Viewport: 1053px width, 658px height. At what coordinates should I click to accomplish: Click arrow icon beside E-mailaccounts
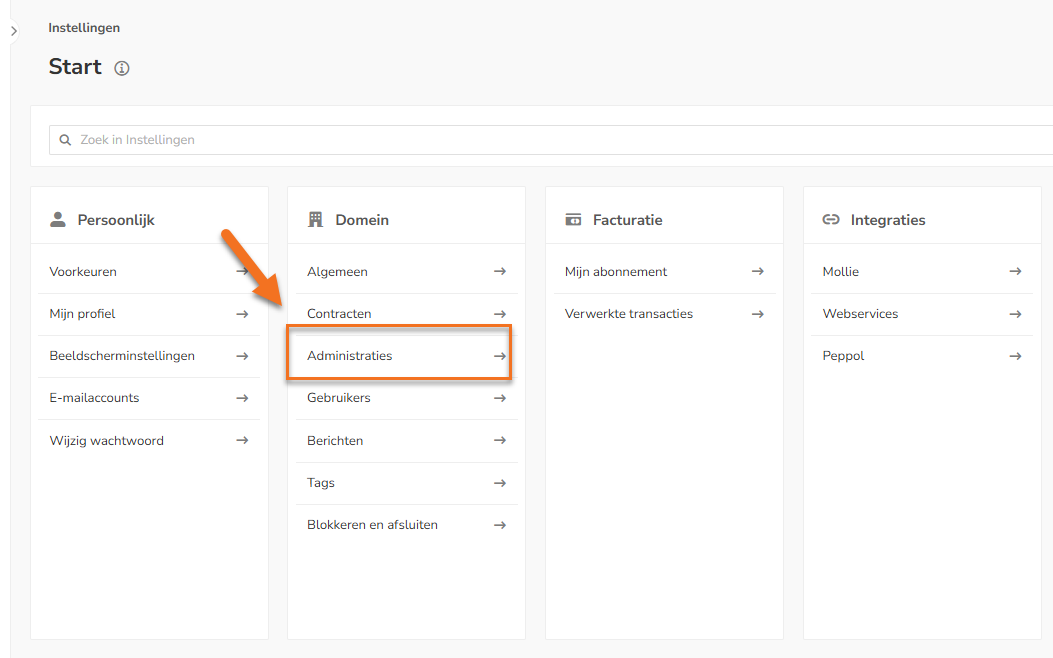click(x=242, y=398)
